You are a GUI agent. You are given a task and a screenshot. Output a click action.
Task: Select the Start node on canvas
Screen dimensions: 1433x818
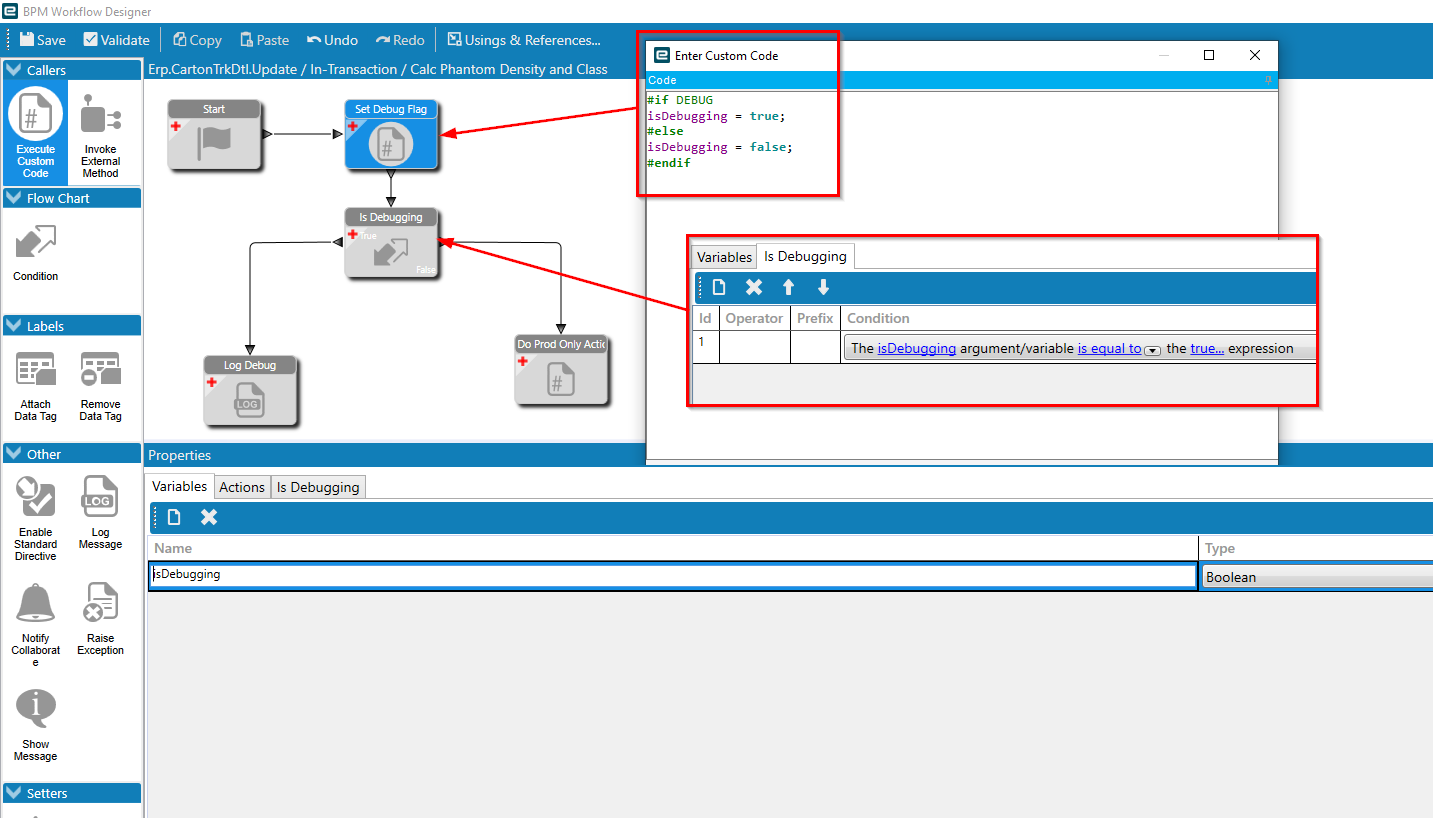coord(214,134)
